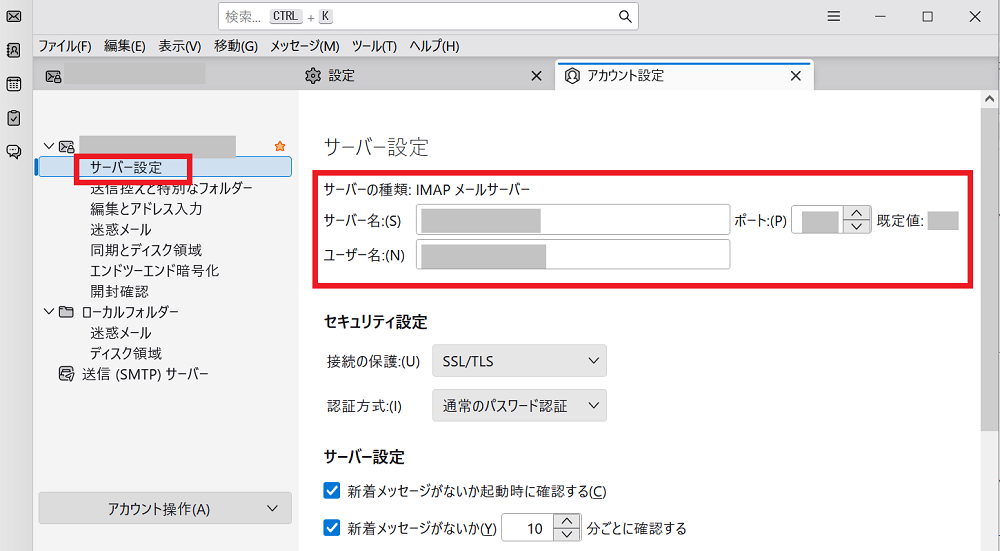Open the authentication method dropdown

519,406
